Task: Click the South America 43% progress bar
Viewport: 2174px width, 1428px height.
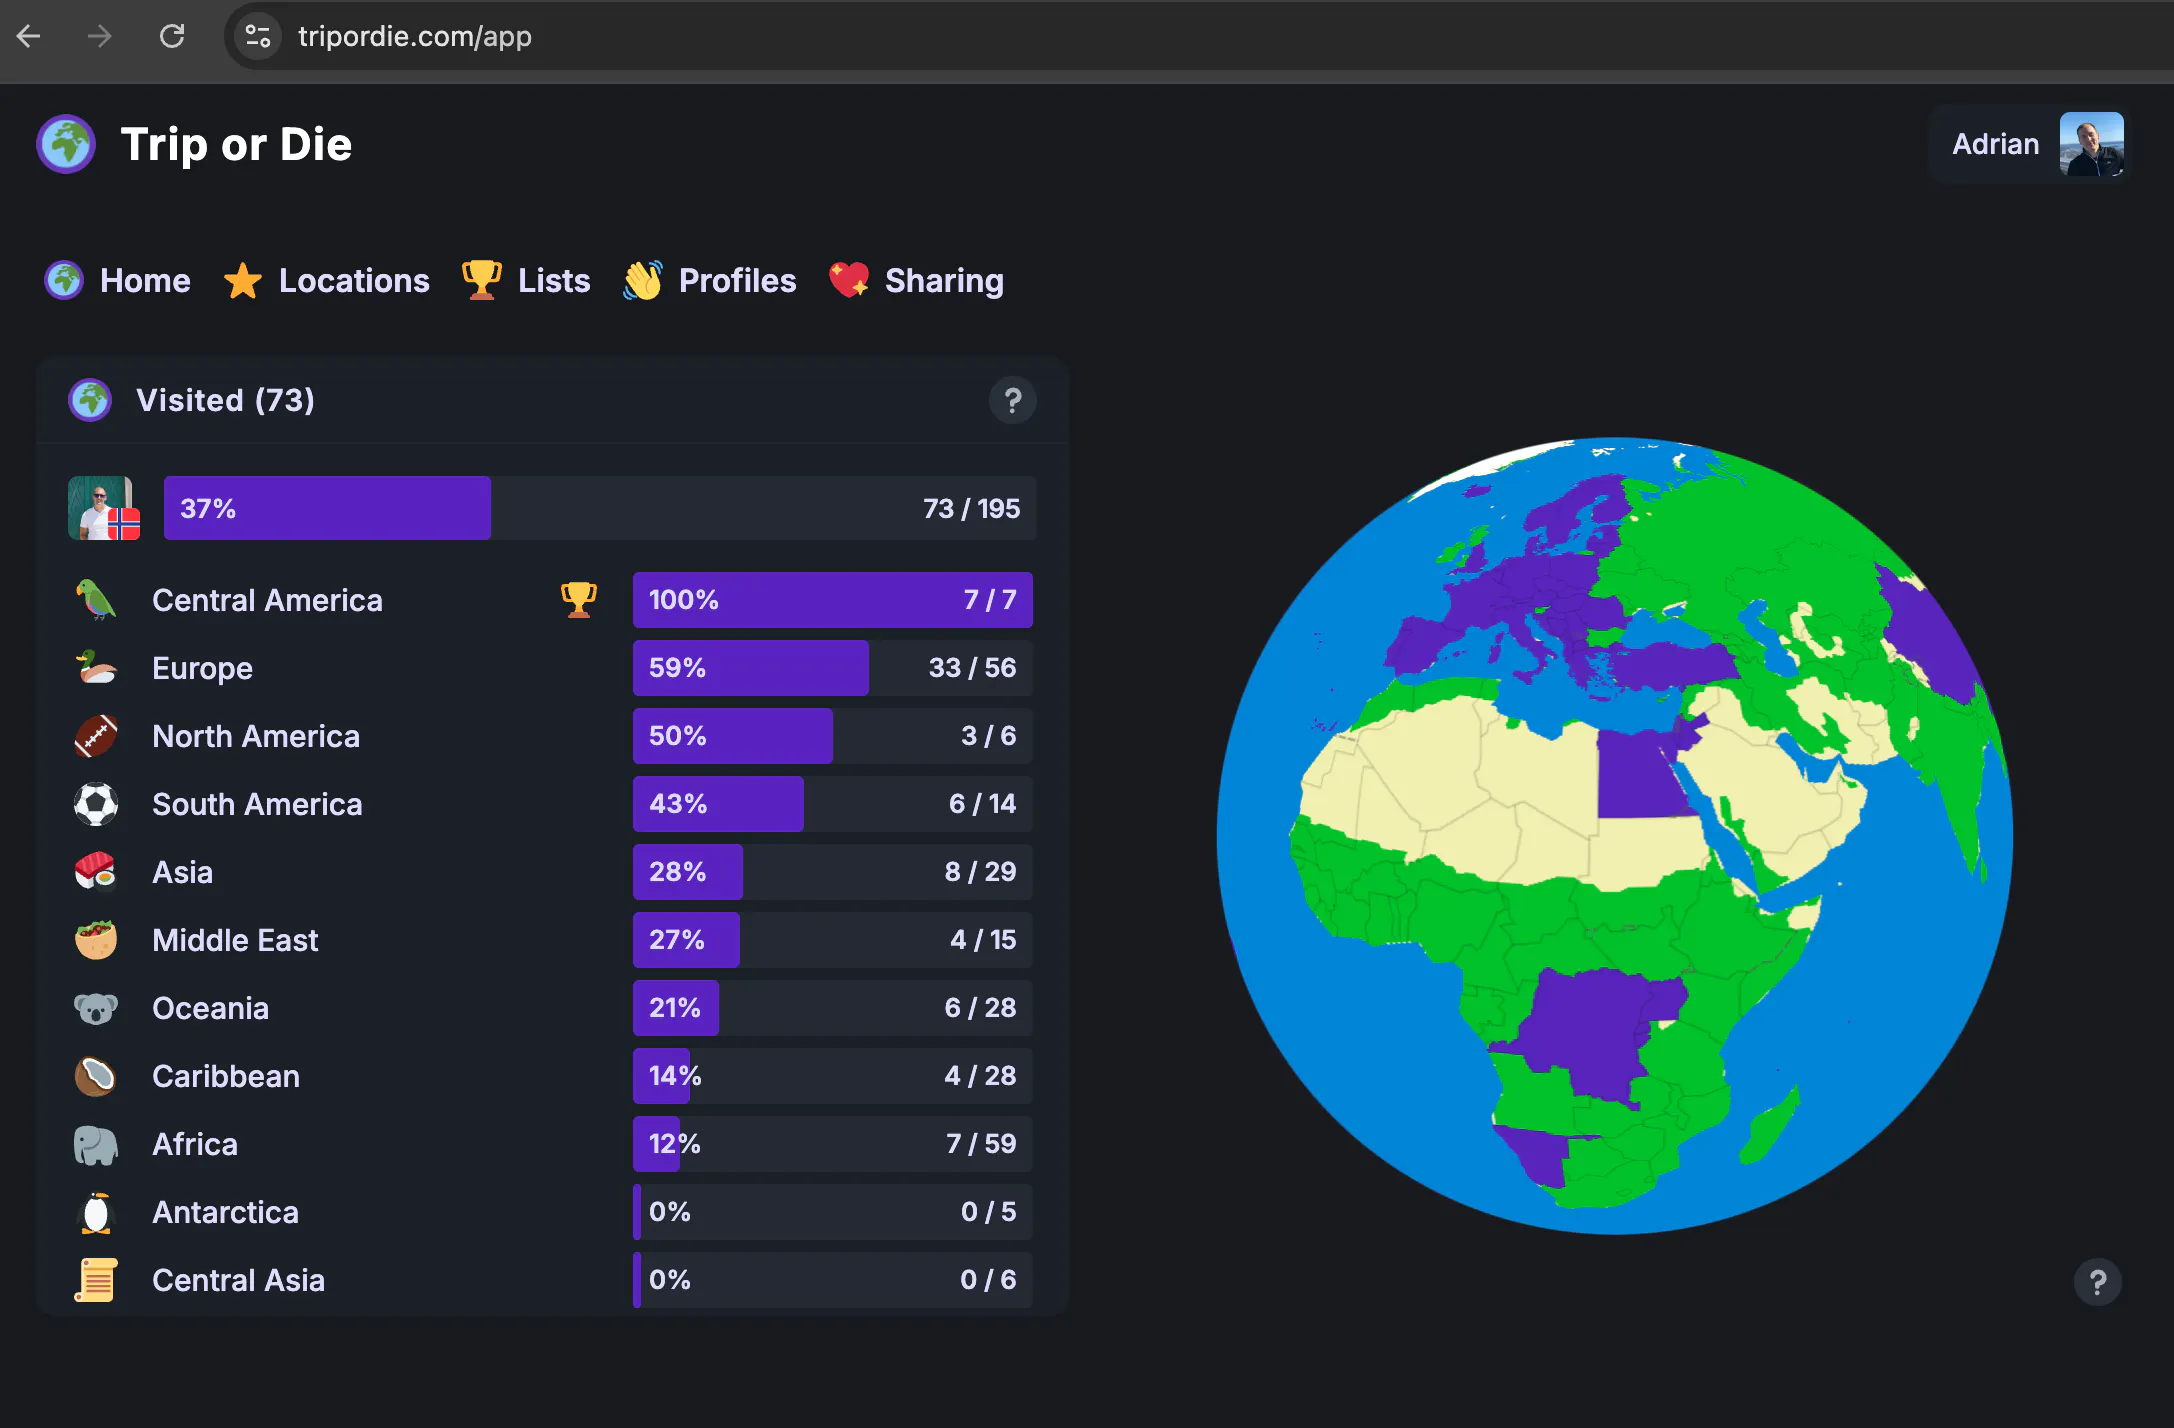Action: (833, 804)
